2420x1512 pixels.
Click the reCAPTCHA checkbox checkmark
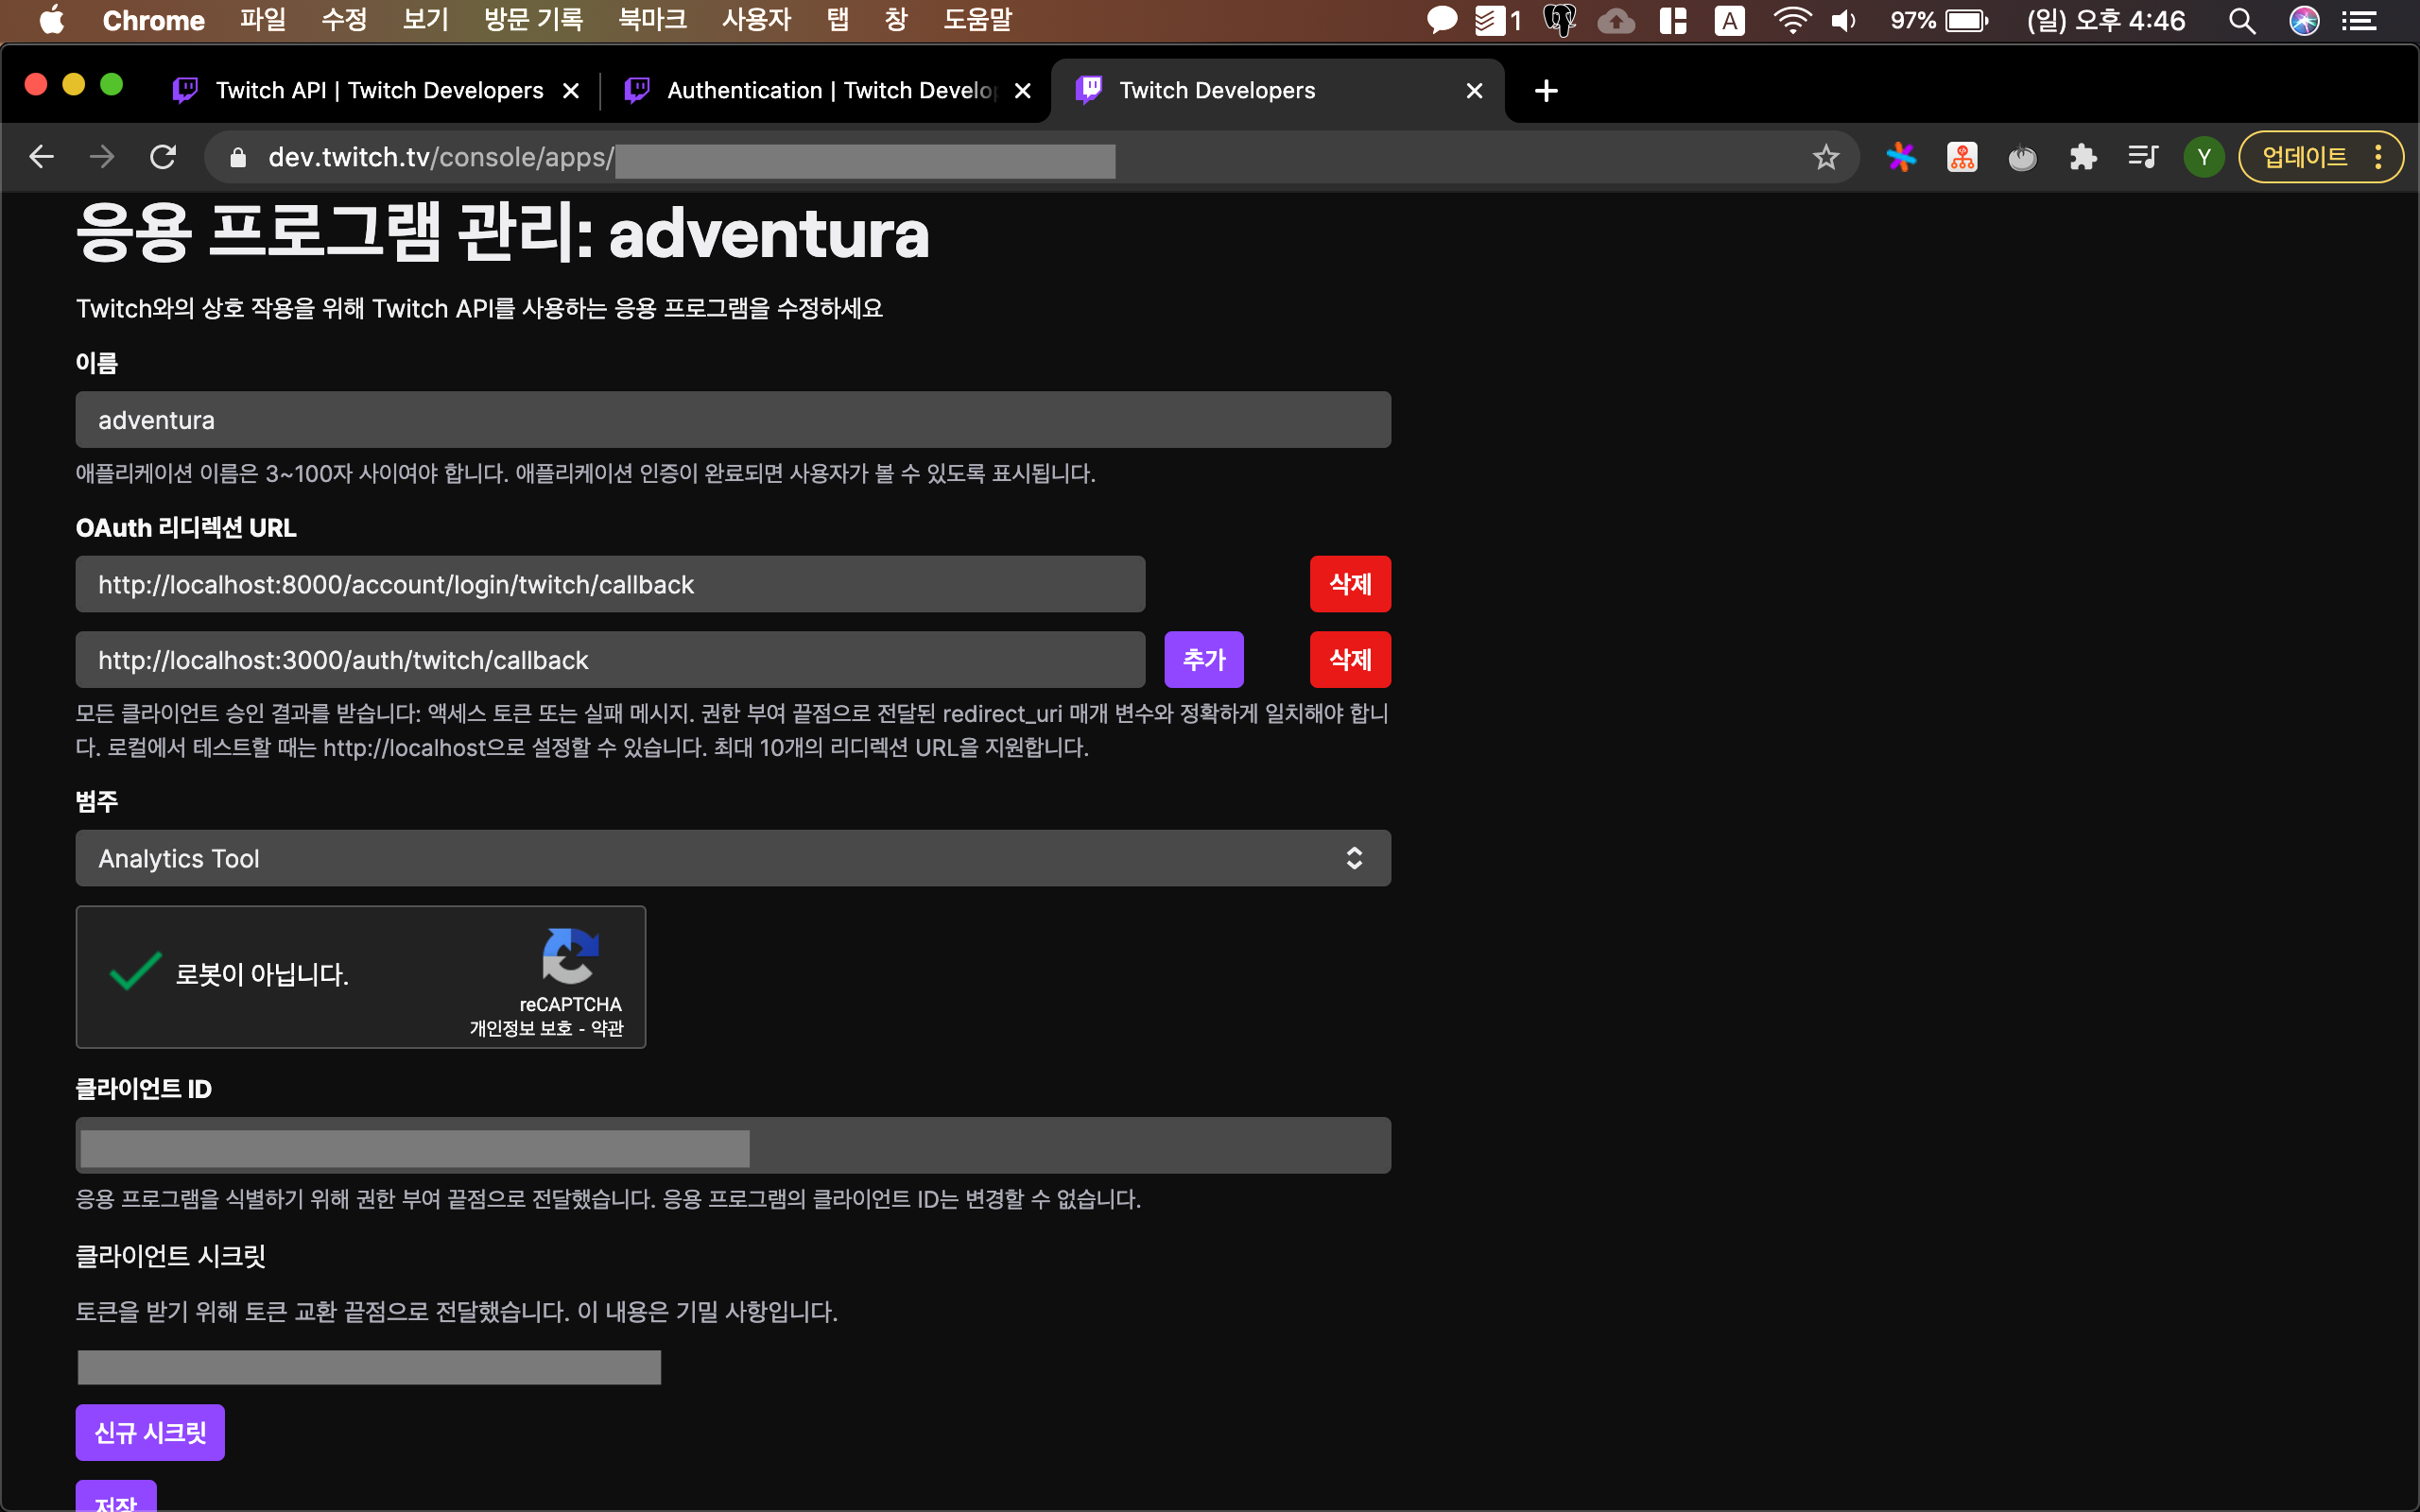click(135, 972)
